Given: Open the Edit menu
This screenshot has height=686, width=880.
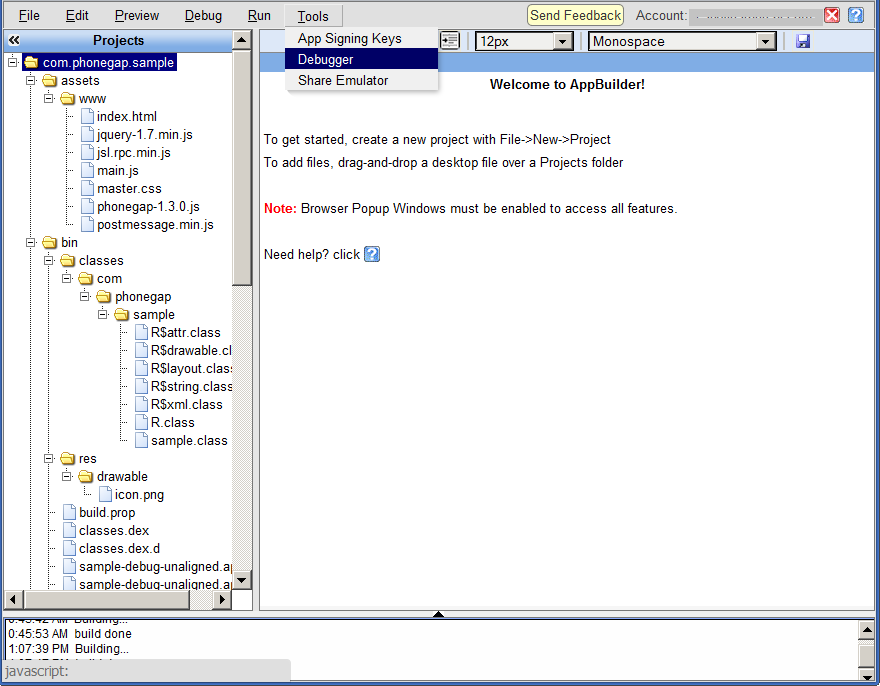Looking at the screenshot, I should point(77,16).
